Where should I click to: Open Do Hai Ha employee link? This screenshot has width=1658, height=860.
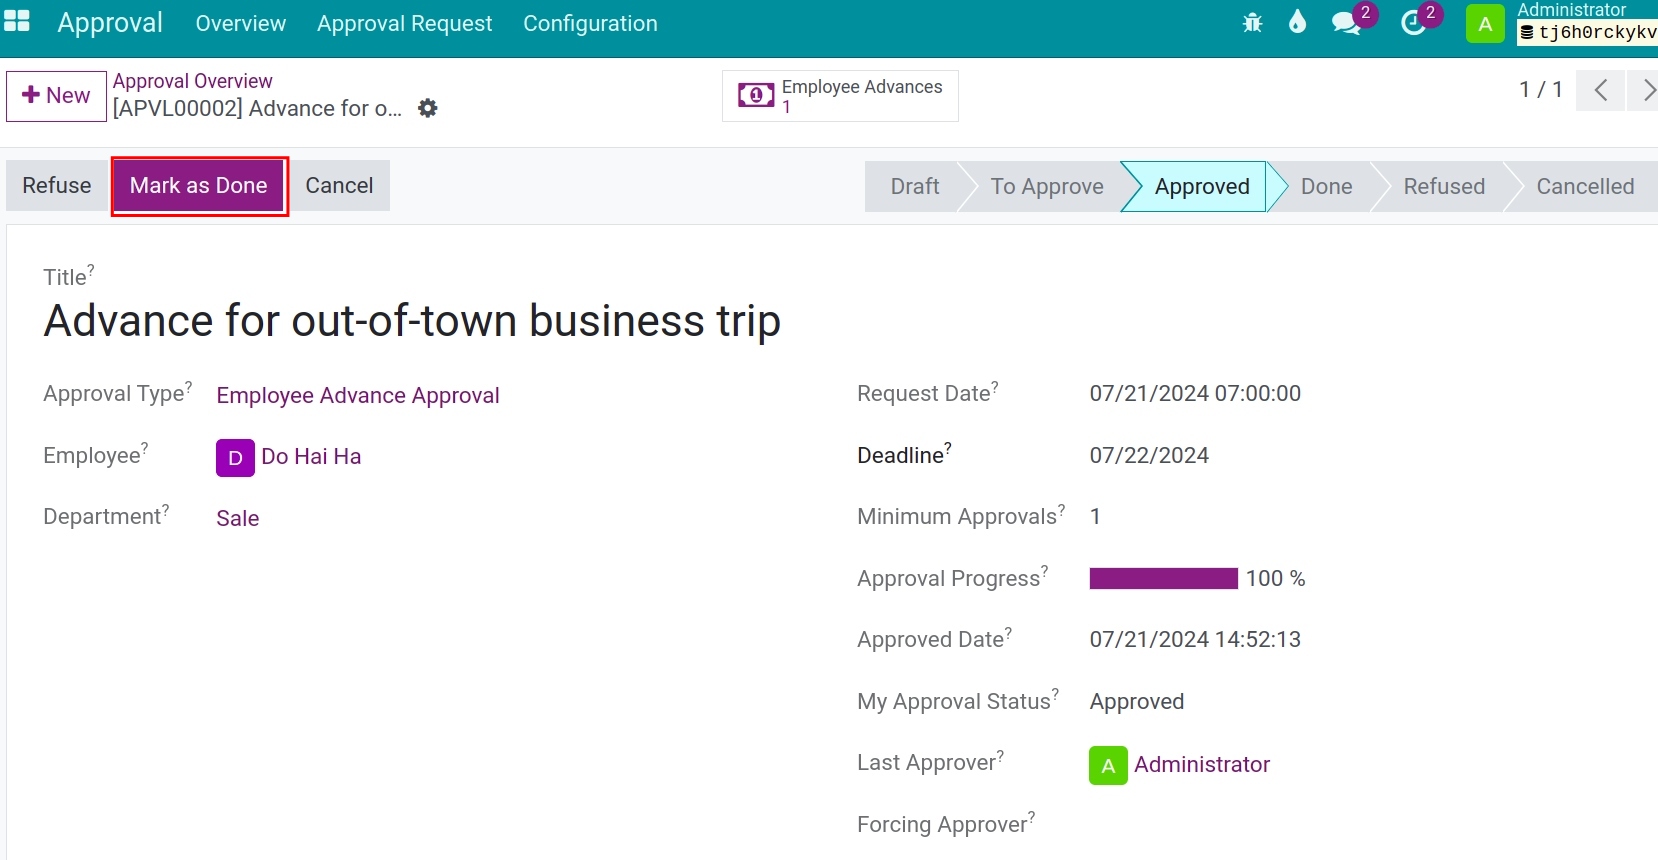(x=311, y=457)
